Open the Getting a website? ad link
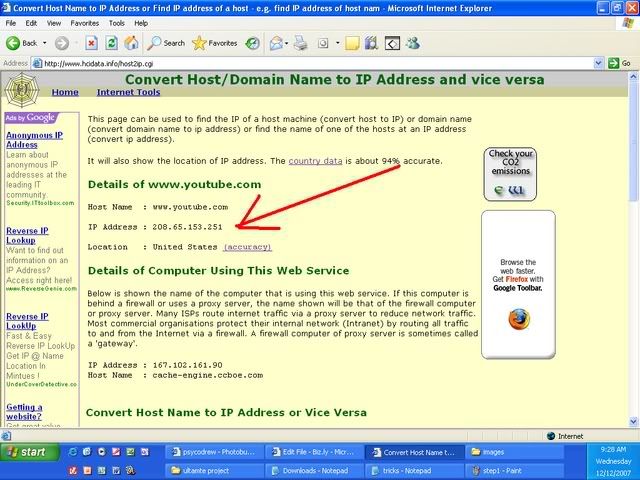 24,412
